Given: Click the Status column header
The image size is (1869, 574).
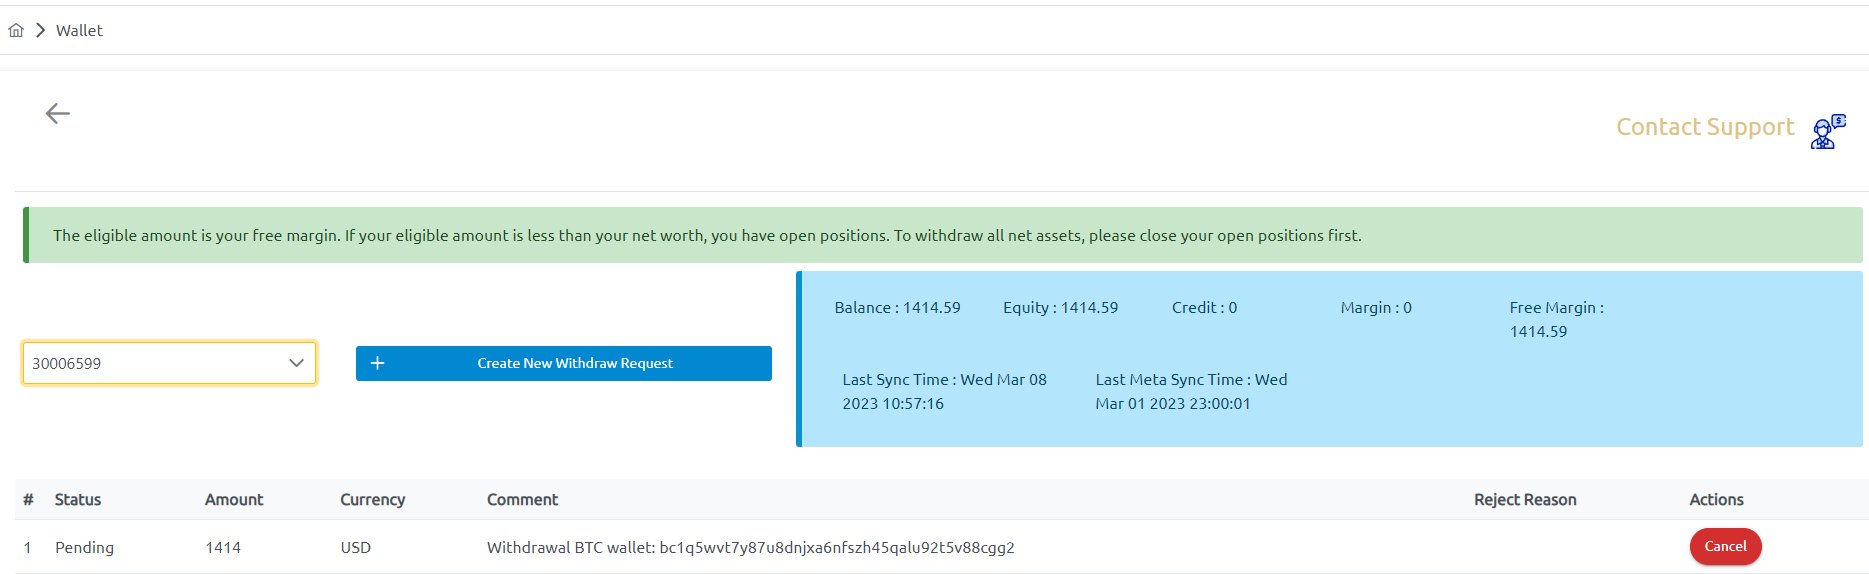Looking at the screenshot, I should (78, 499).
